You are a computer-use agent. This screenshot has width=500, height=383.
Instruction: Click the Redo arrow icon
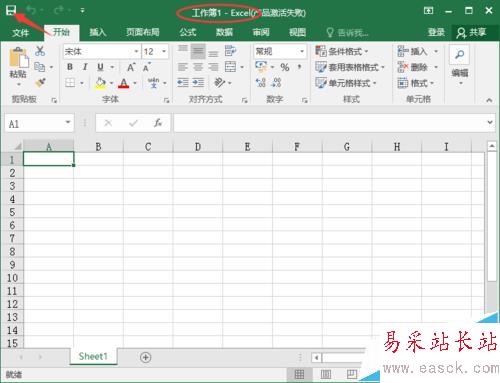coord(59,10)
